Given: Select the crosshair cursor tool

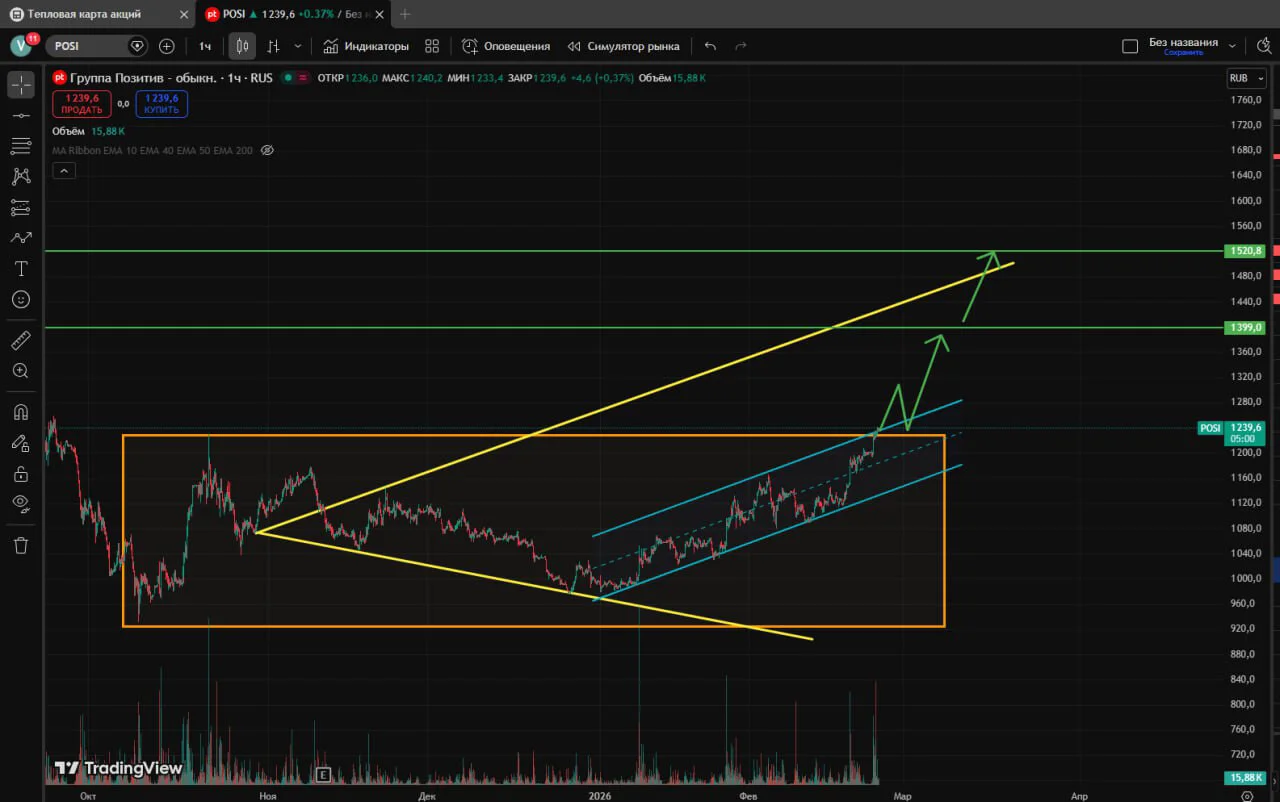Looking at the screenshot, I should coord(21,85).
